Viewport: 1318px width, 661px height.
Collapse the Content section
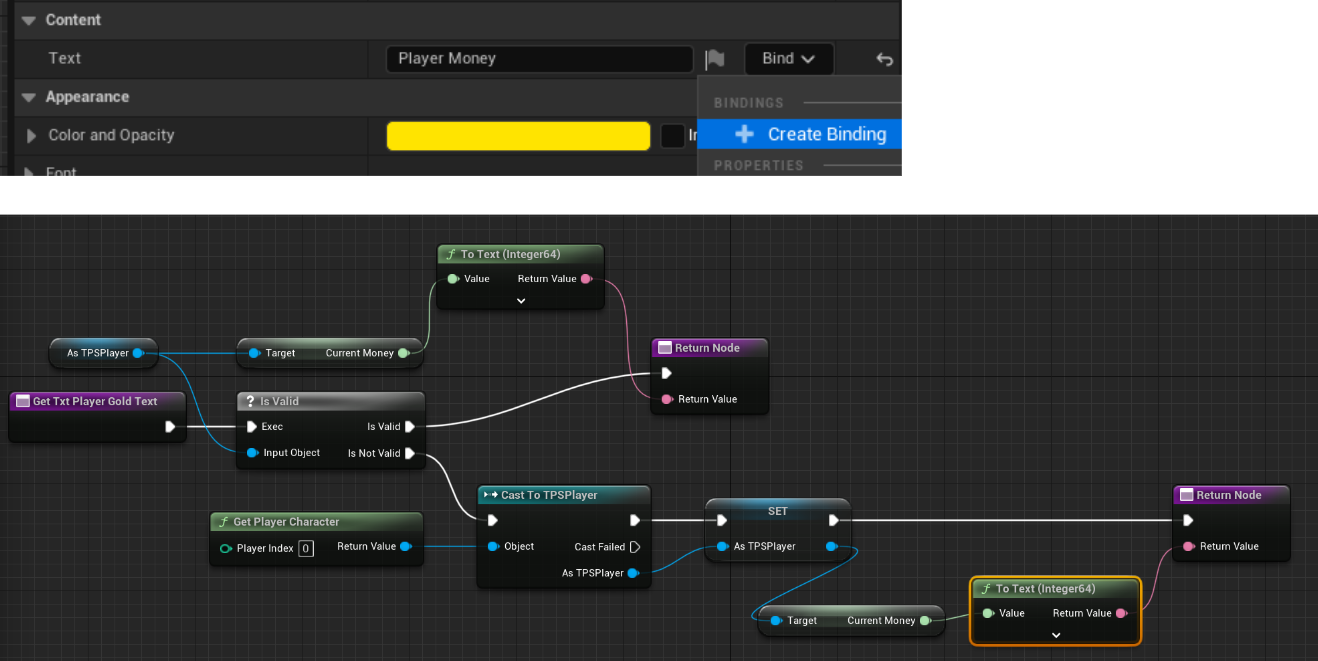(x=28, y=20)
